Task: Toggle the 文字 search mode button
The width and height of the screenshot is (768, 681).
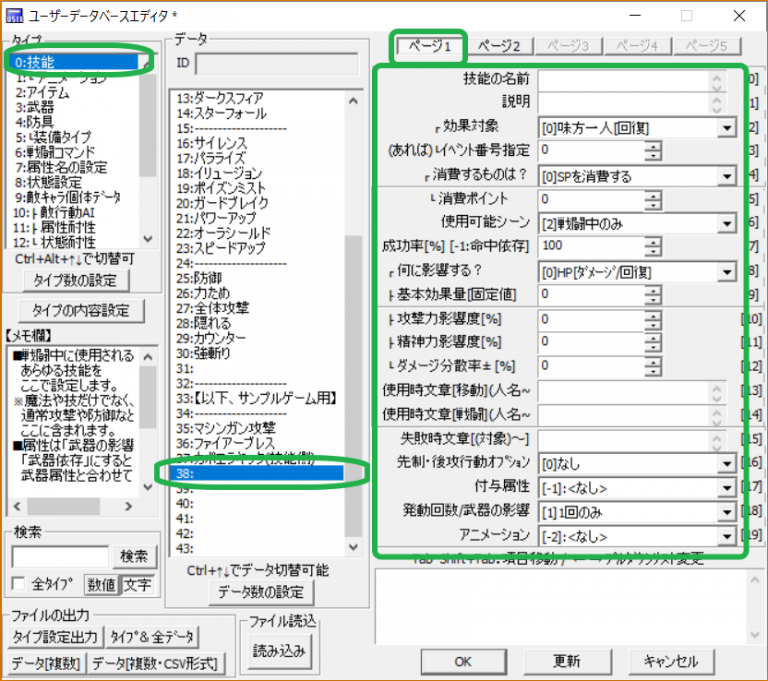Action: click(x=138, y=584)
